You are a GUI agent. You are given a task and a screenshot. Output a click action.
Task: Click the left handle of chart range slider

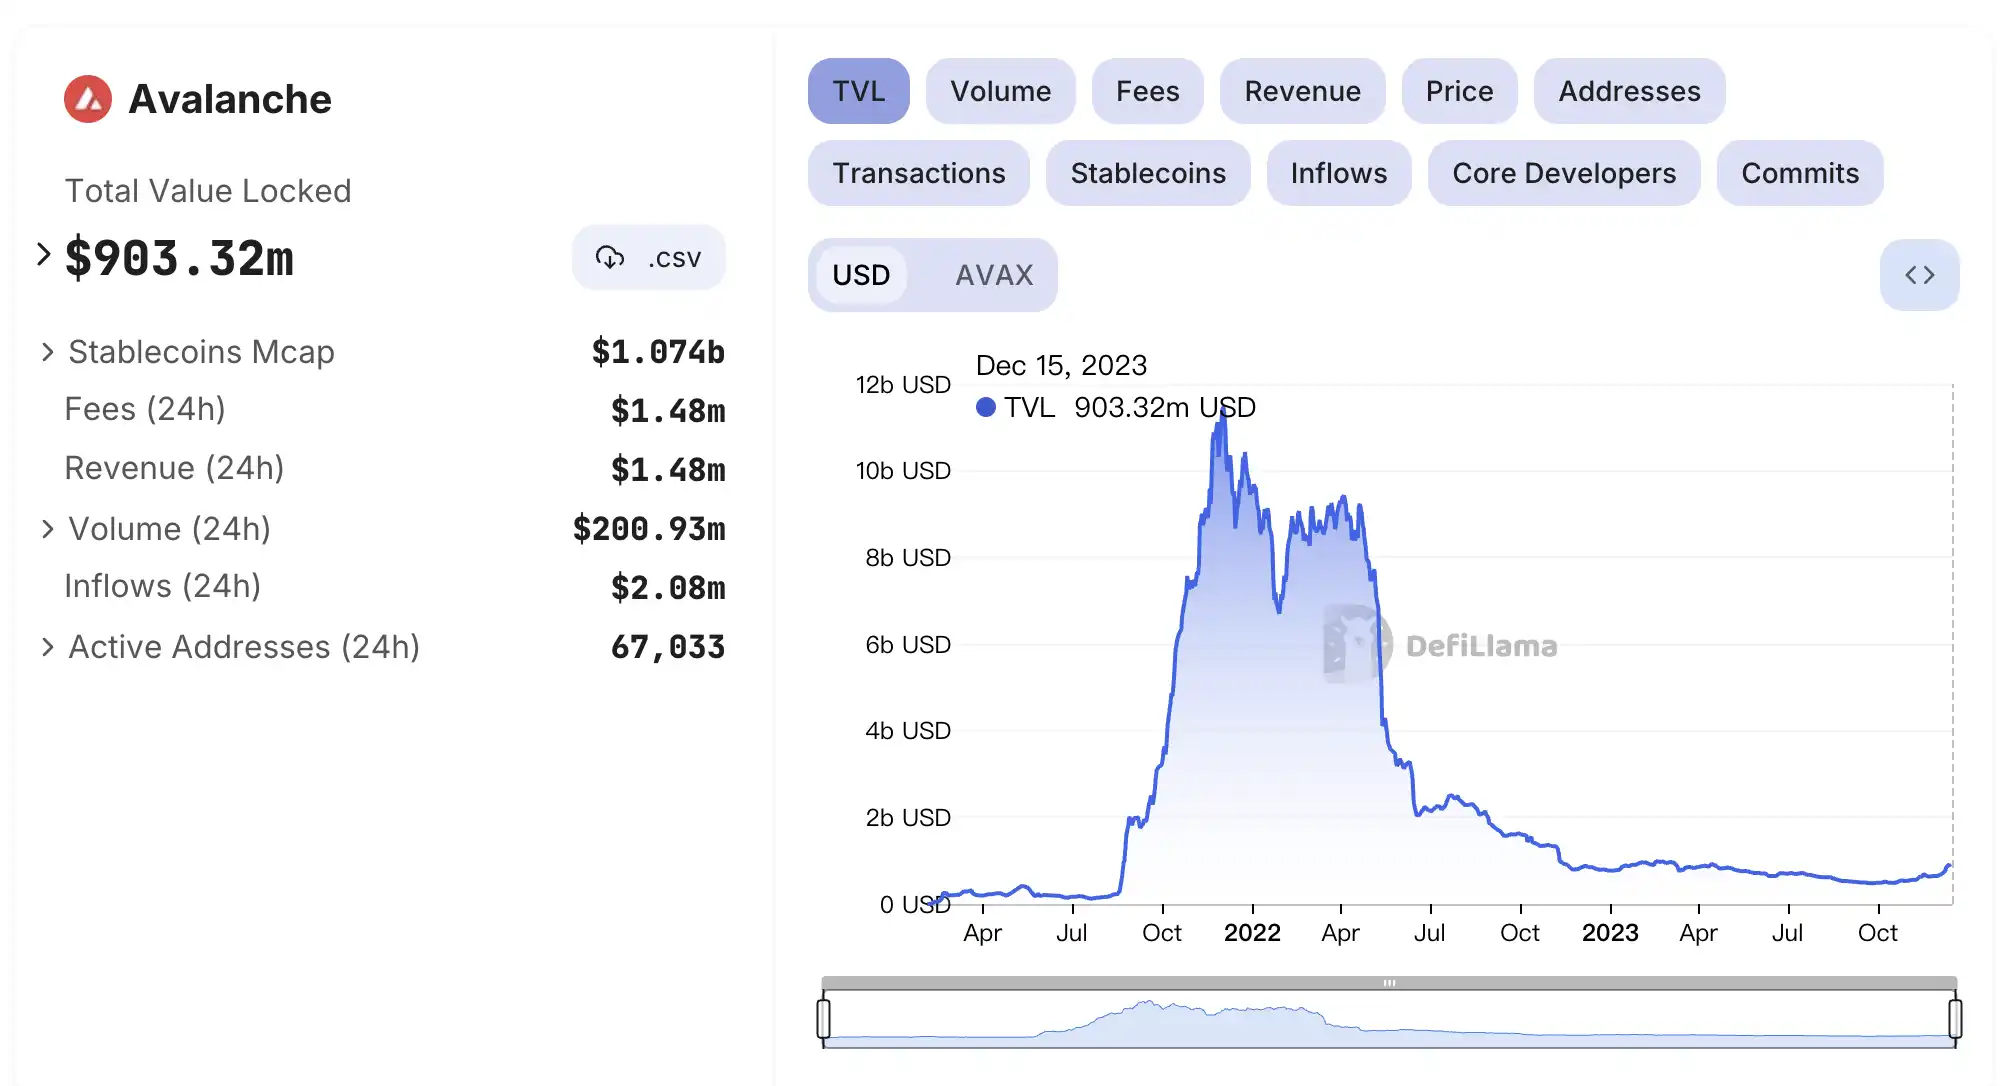click(x=823, y=1018)
